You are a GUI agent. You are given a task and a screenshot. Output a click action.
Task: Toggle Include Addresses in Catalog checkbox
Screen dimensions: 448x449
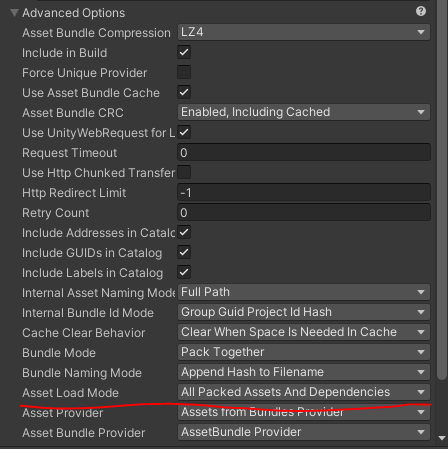[184, 232]
